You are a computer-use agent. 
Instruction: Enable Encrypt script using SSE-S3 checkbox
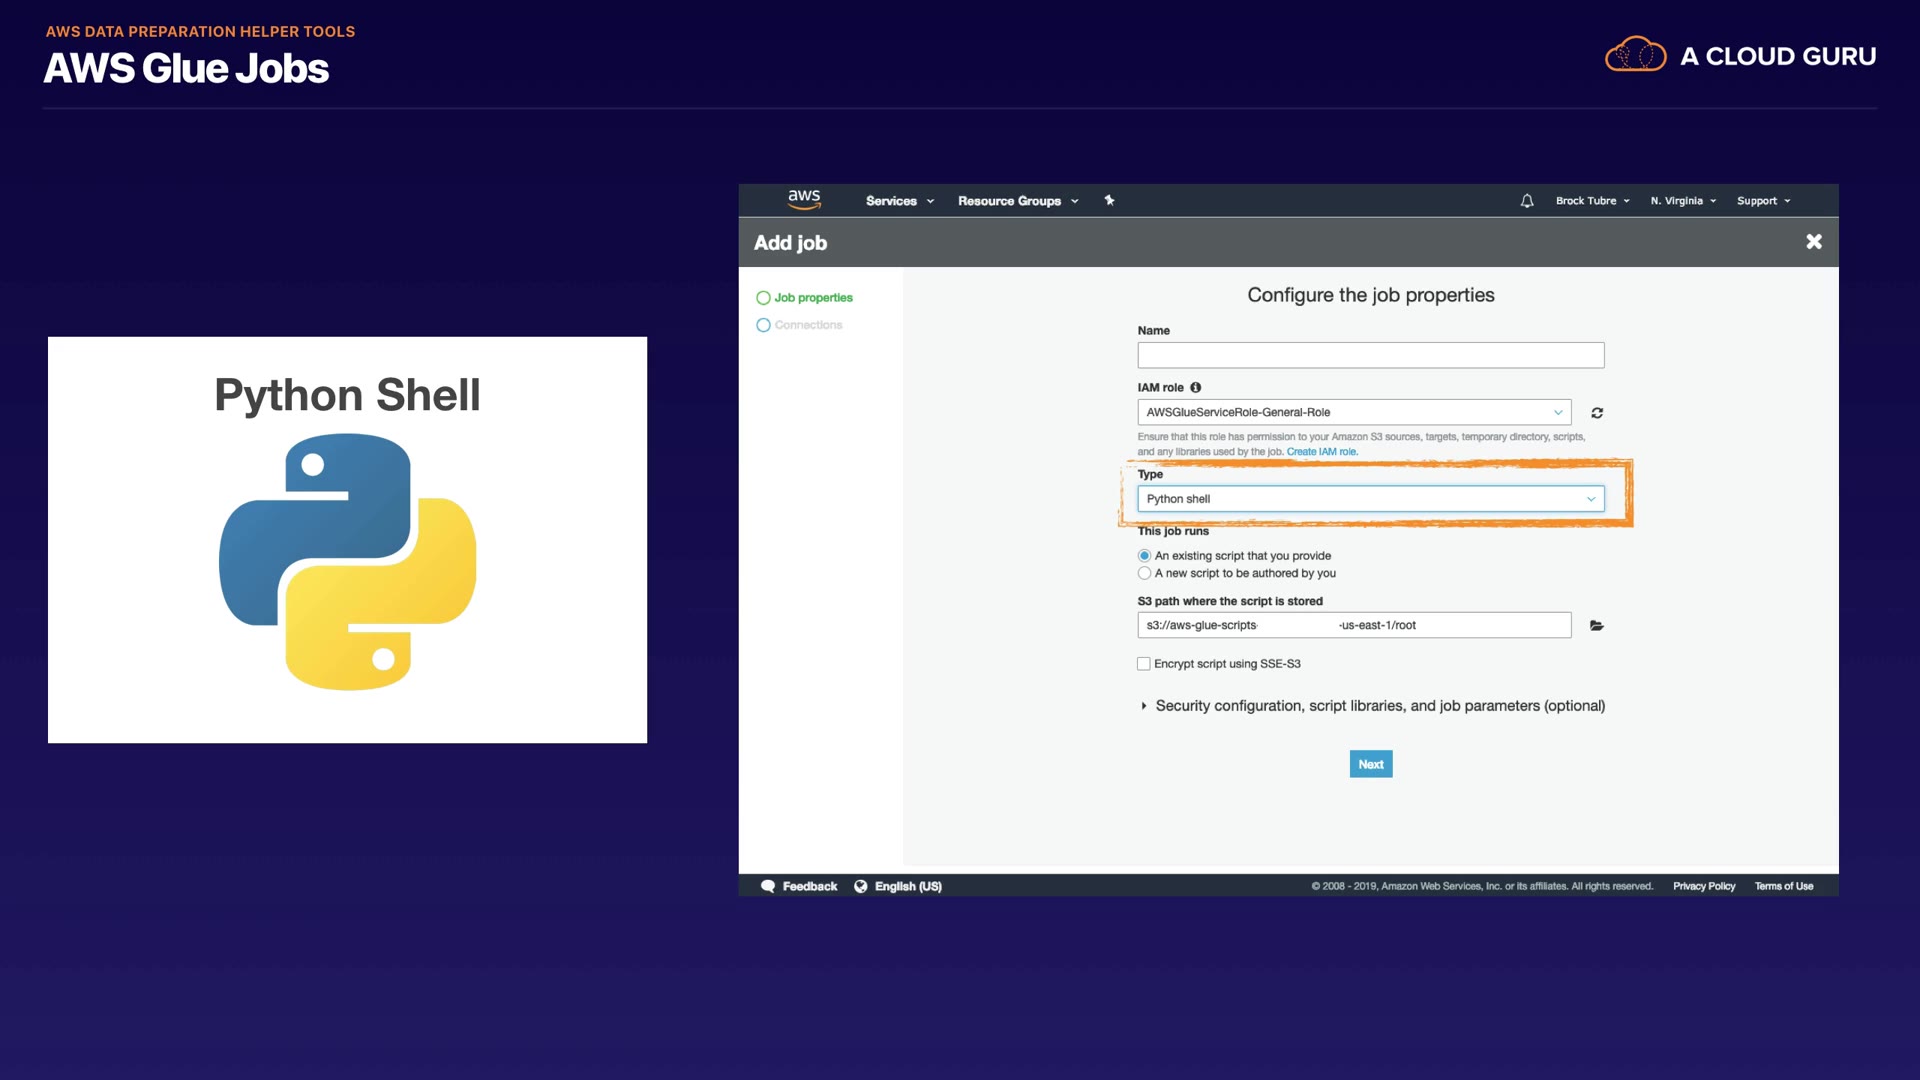pos(1144,664)
